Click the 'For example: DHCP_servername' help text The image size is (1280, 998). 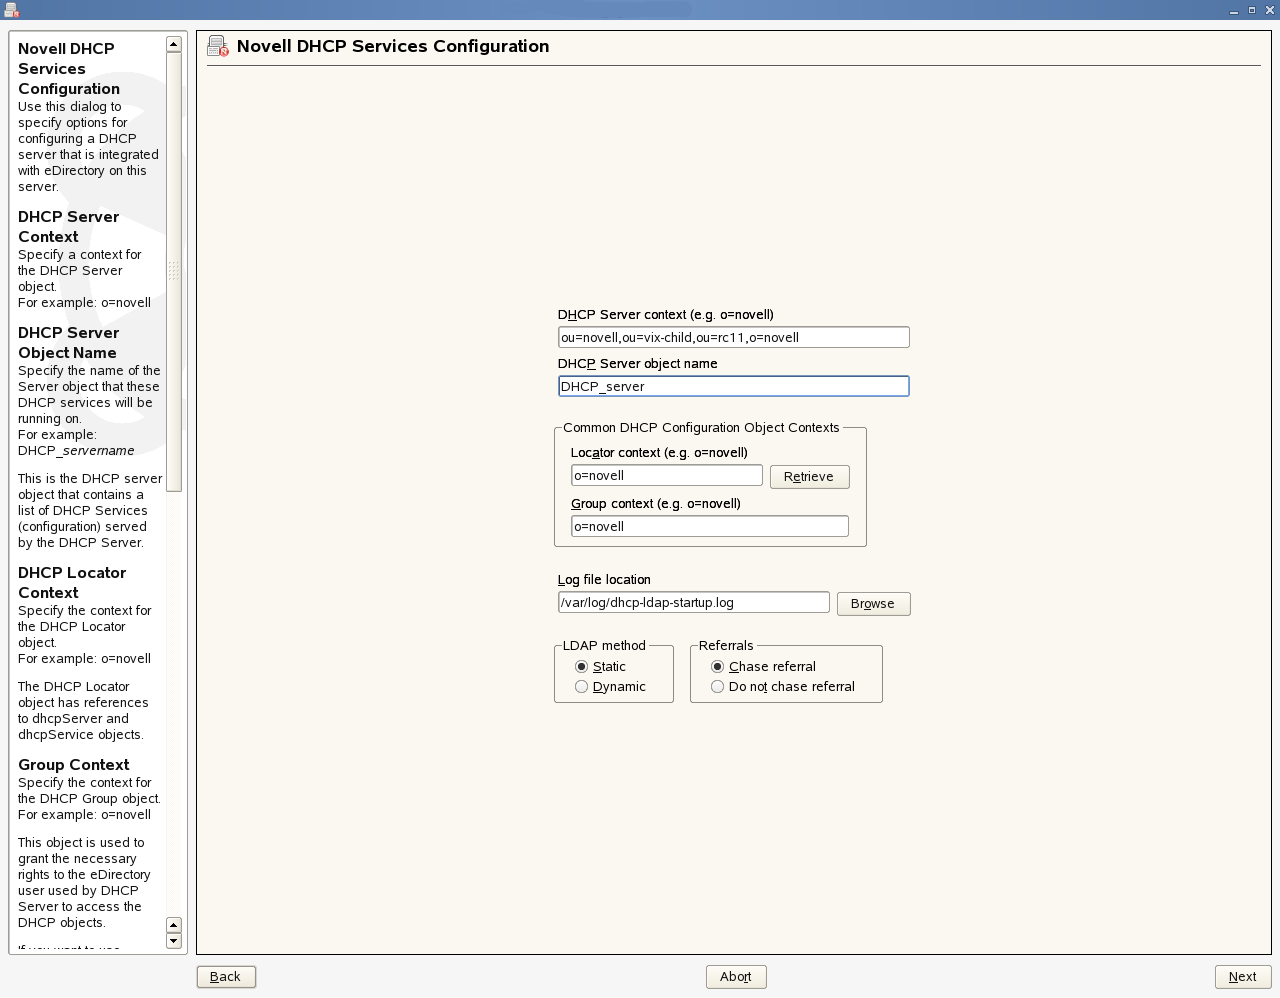point(76,443)
